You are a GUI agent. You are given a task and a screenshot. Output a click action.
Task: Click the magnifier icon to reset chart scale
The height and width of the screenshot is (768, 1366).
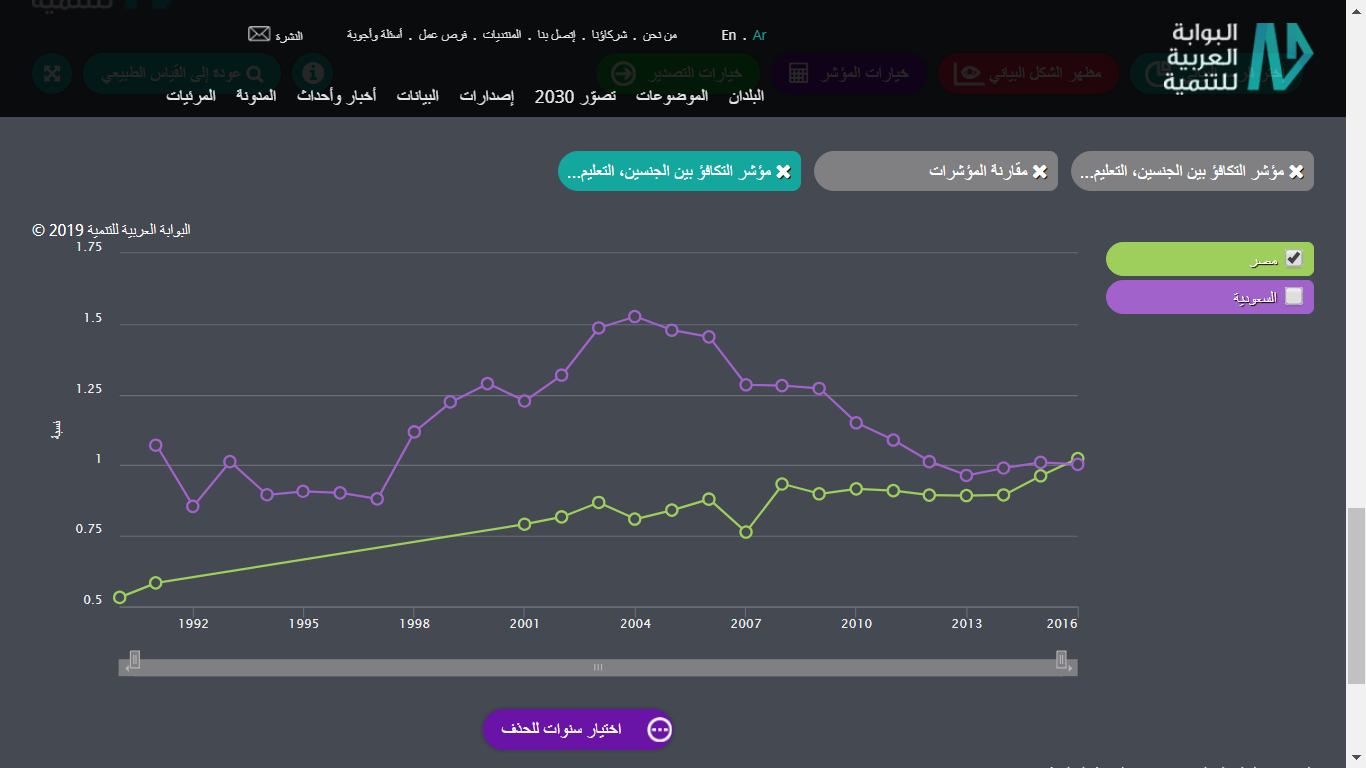[255, 74]
